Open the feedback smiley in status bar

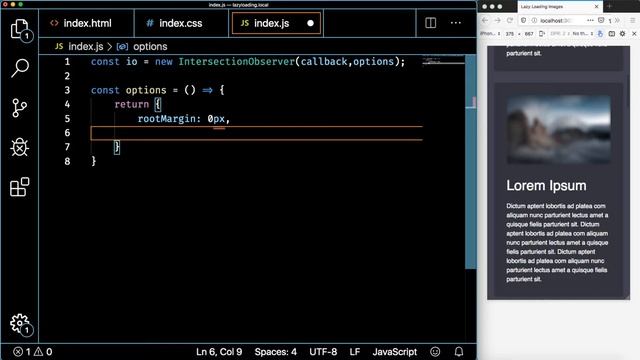point(435,352)
